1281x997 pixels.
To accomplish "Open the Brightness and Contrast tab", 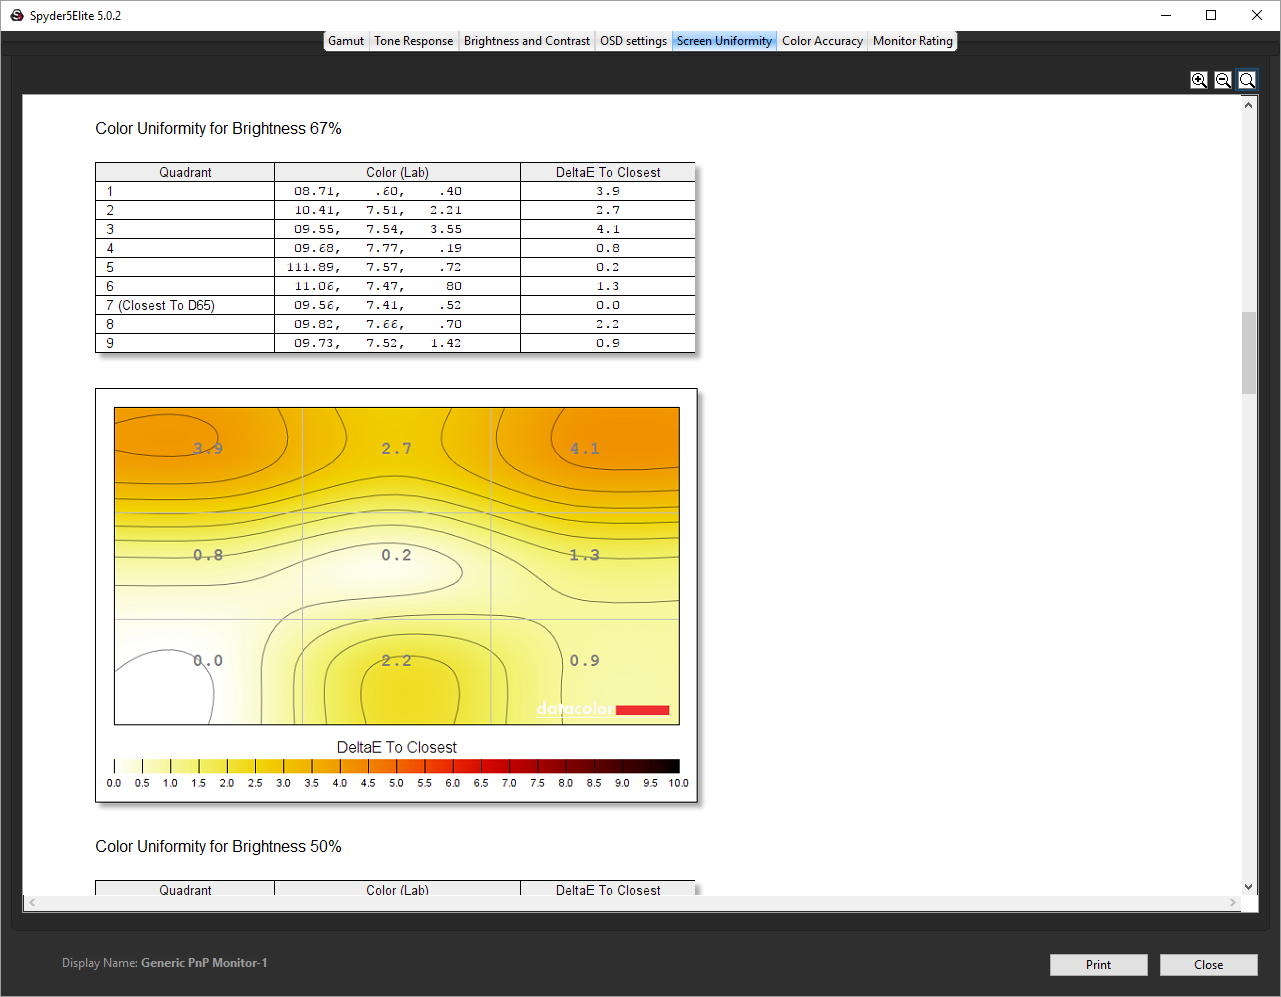I will tap(527, 41).
